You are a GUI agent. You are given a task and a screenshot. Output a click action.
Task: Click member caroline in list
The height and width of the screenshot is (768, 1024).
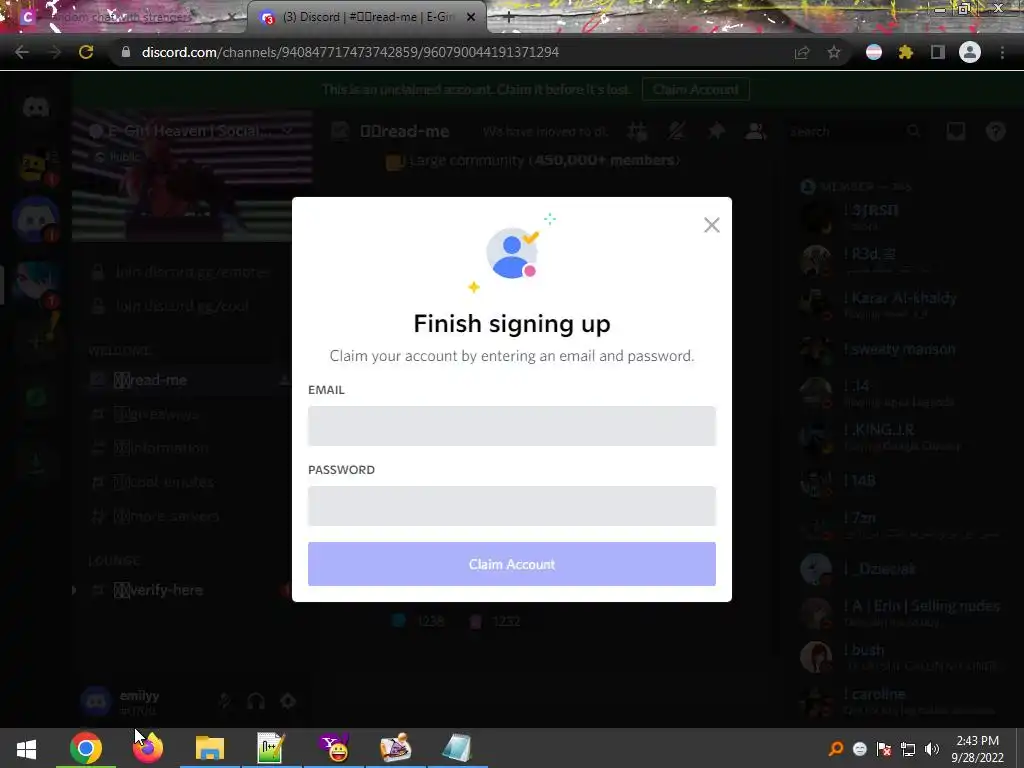[x=901, y=700]
